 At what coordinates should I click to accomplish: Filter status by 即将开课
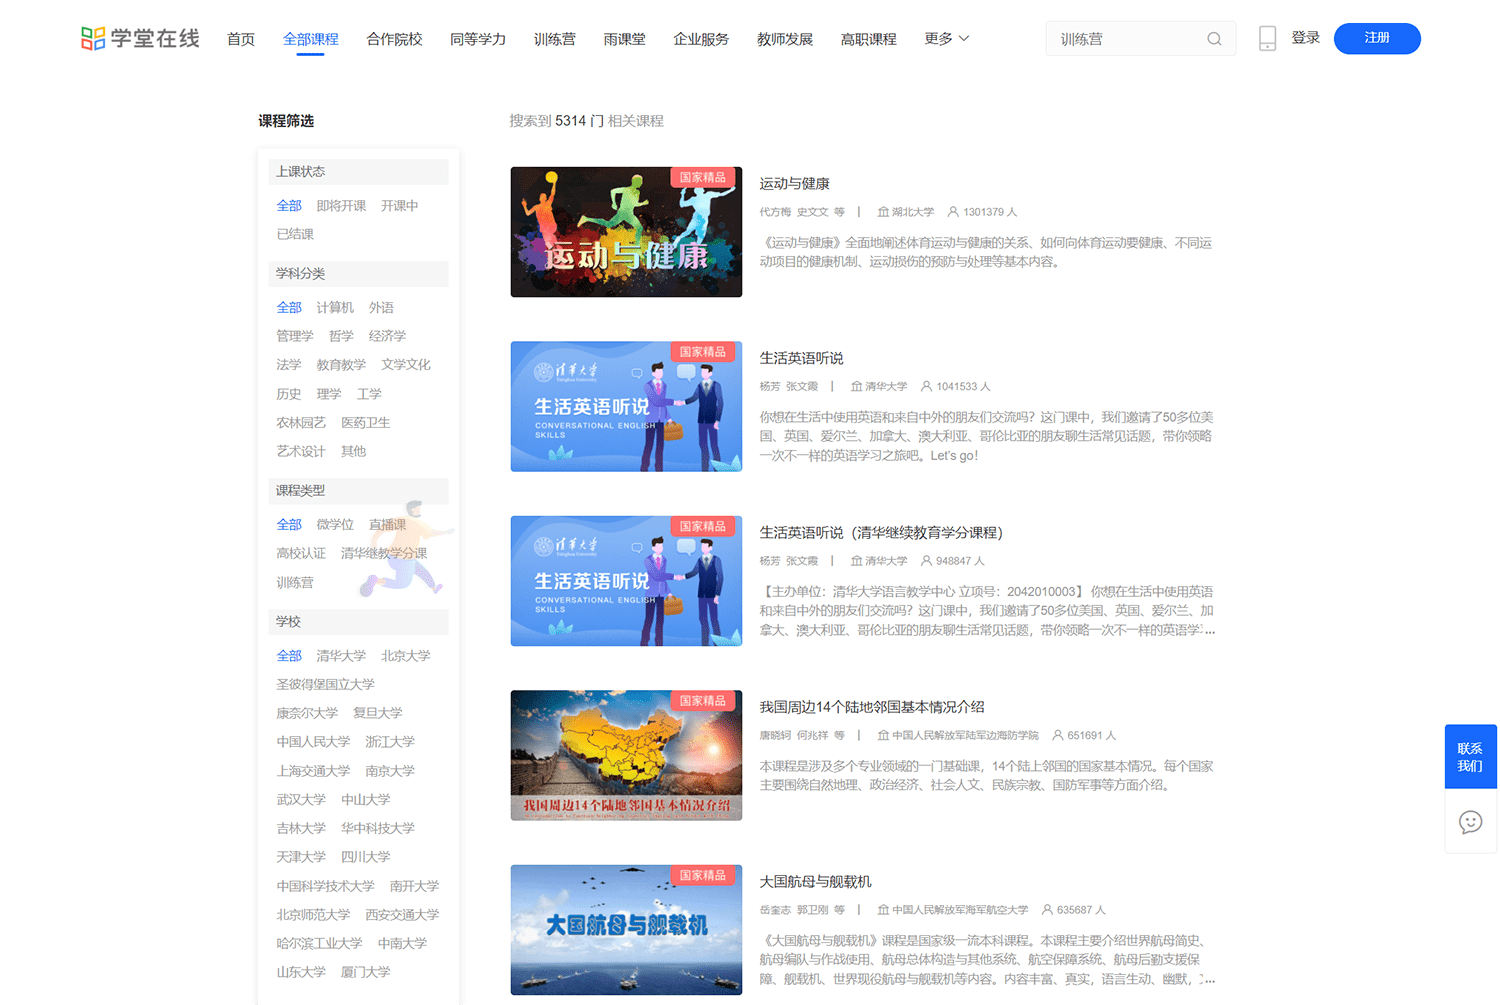point(341,205)
